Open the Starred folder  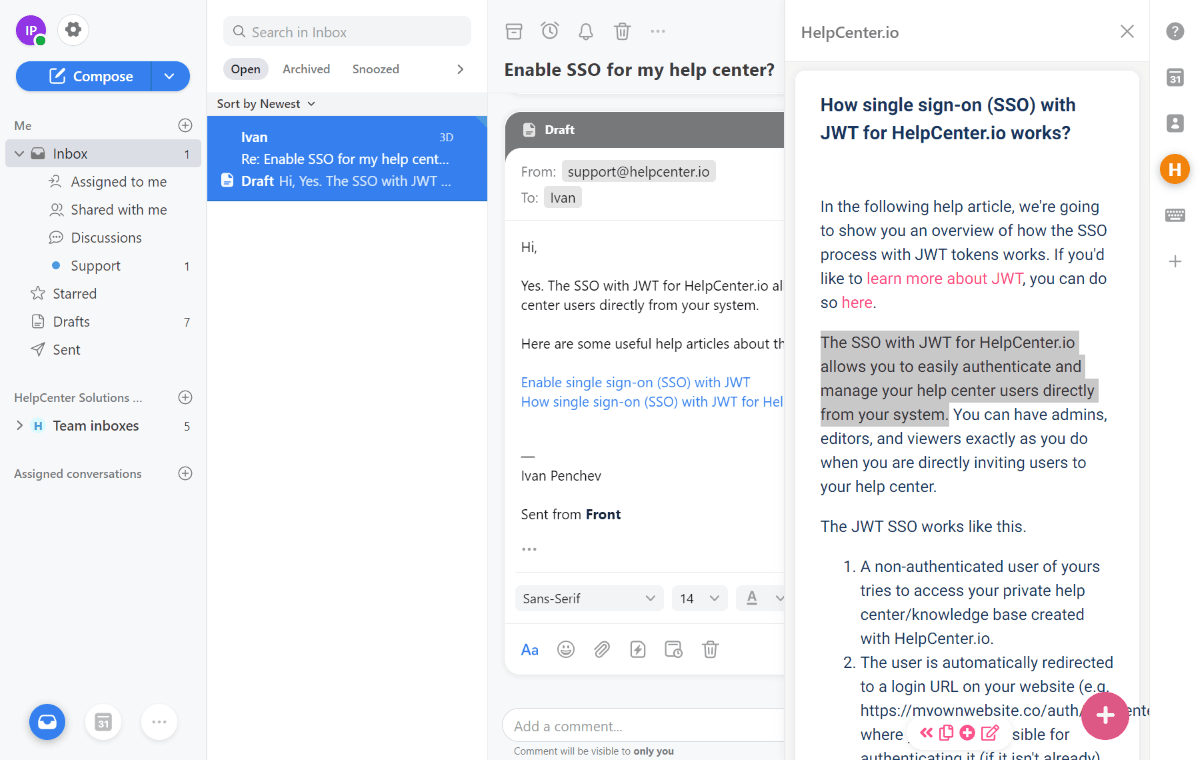(75, 294)
